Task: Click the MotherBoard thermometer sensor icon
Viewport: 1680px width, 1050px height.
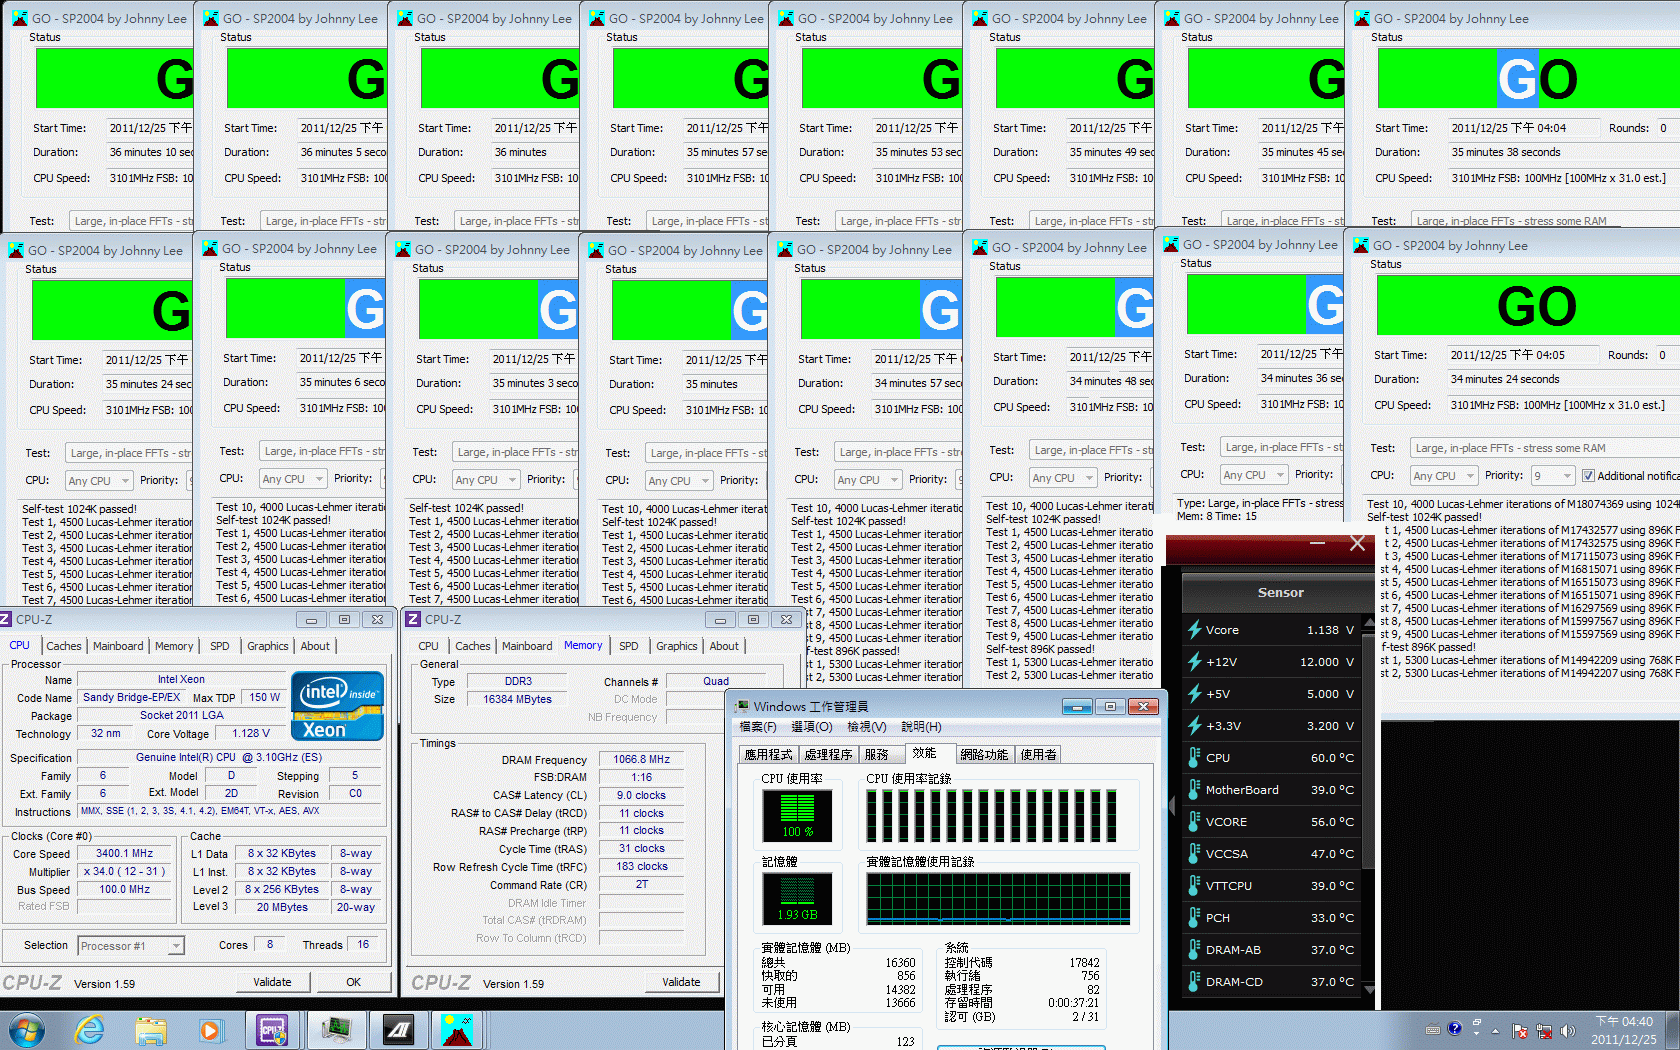Action: [x=1194, y=790]
